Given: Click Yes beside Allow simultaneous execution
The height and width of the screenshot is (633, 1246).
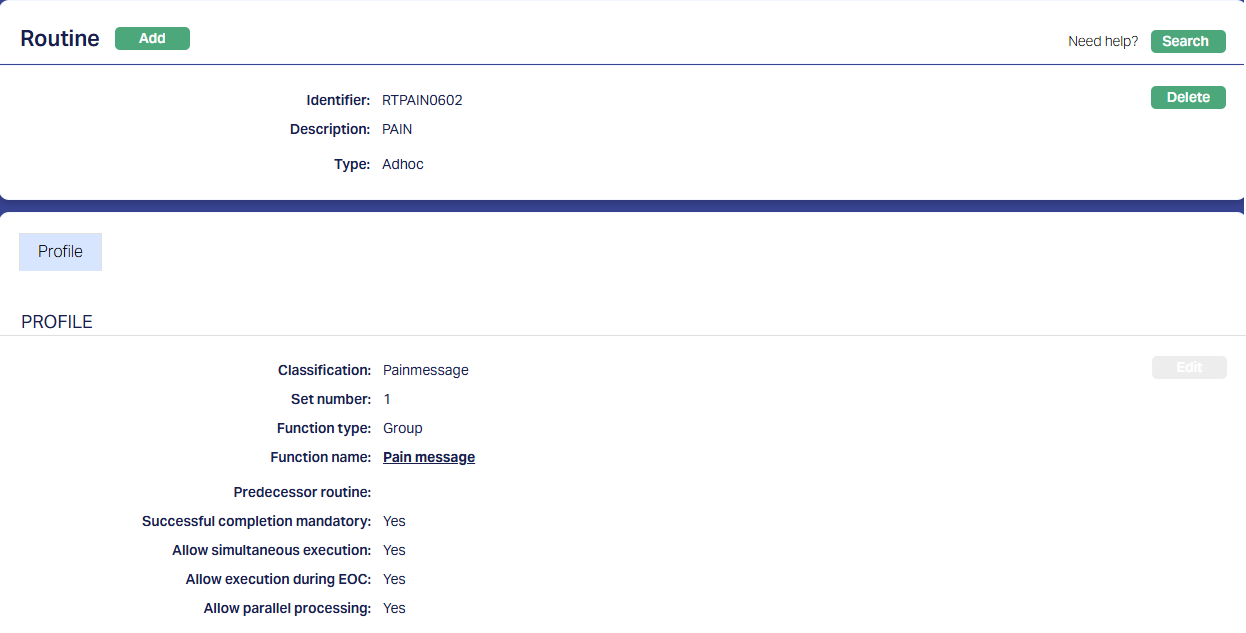Looking at the screenshot, I should pos(394,550).
